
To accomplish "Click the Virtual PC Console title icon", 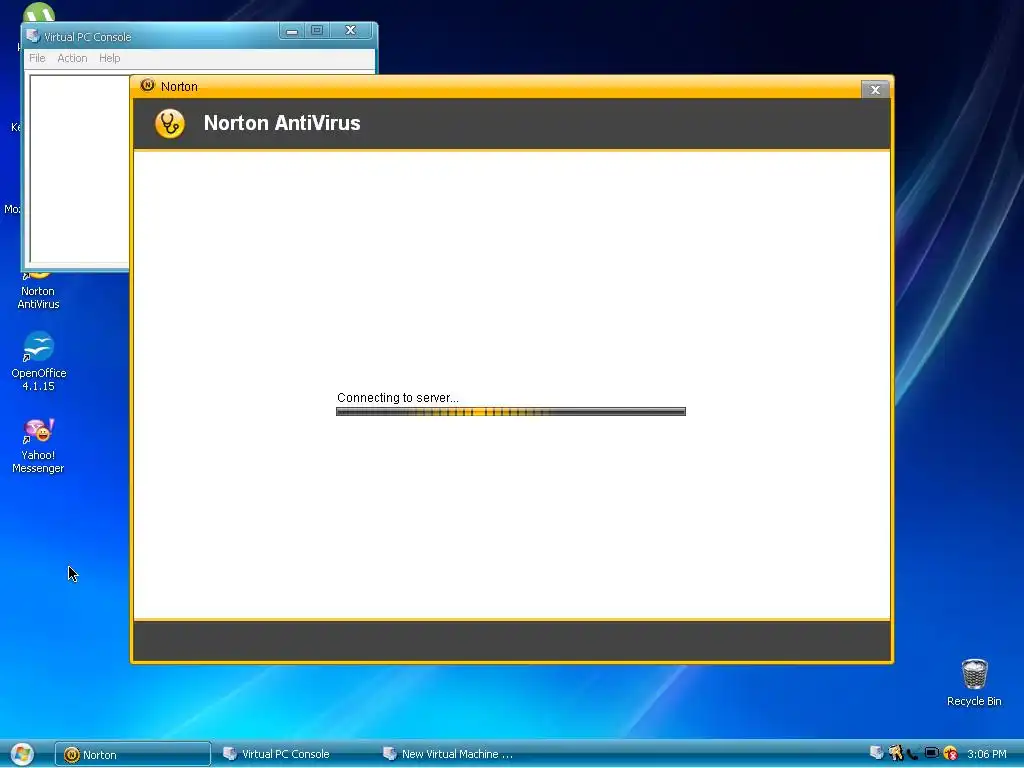I will coord(33,36).
